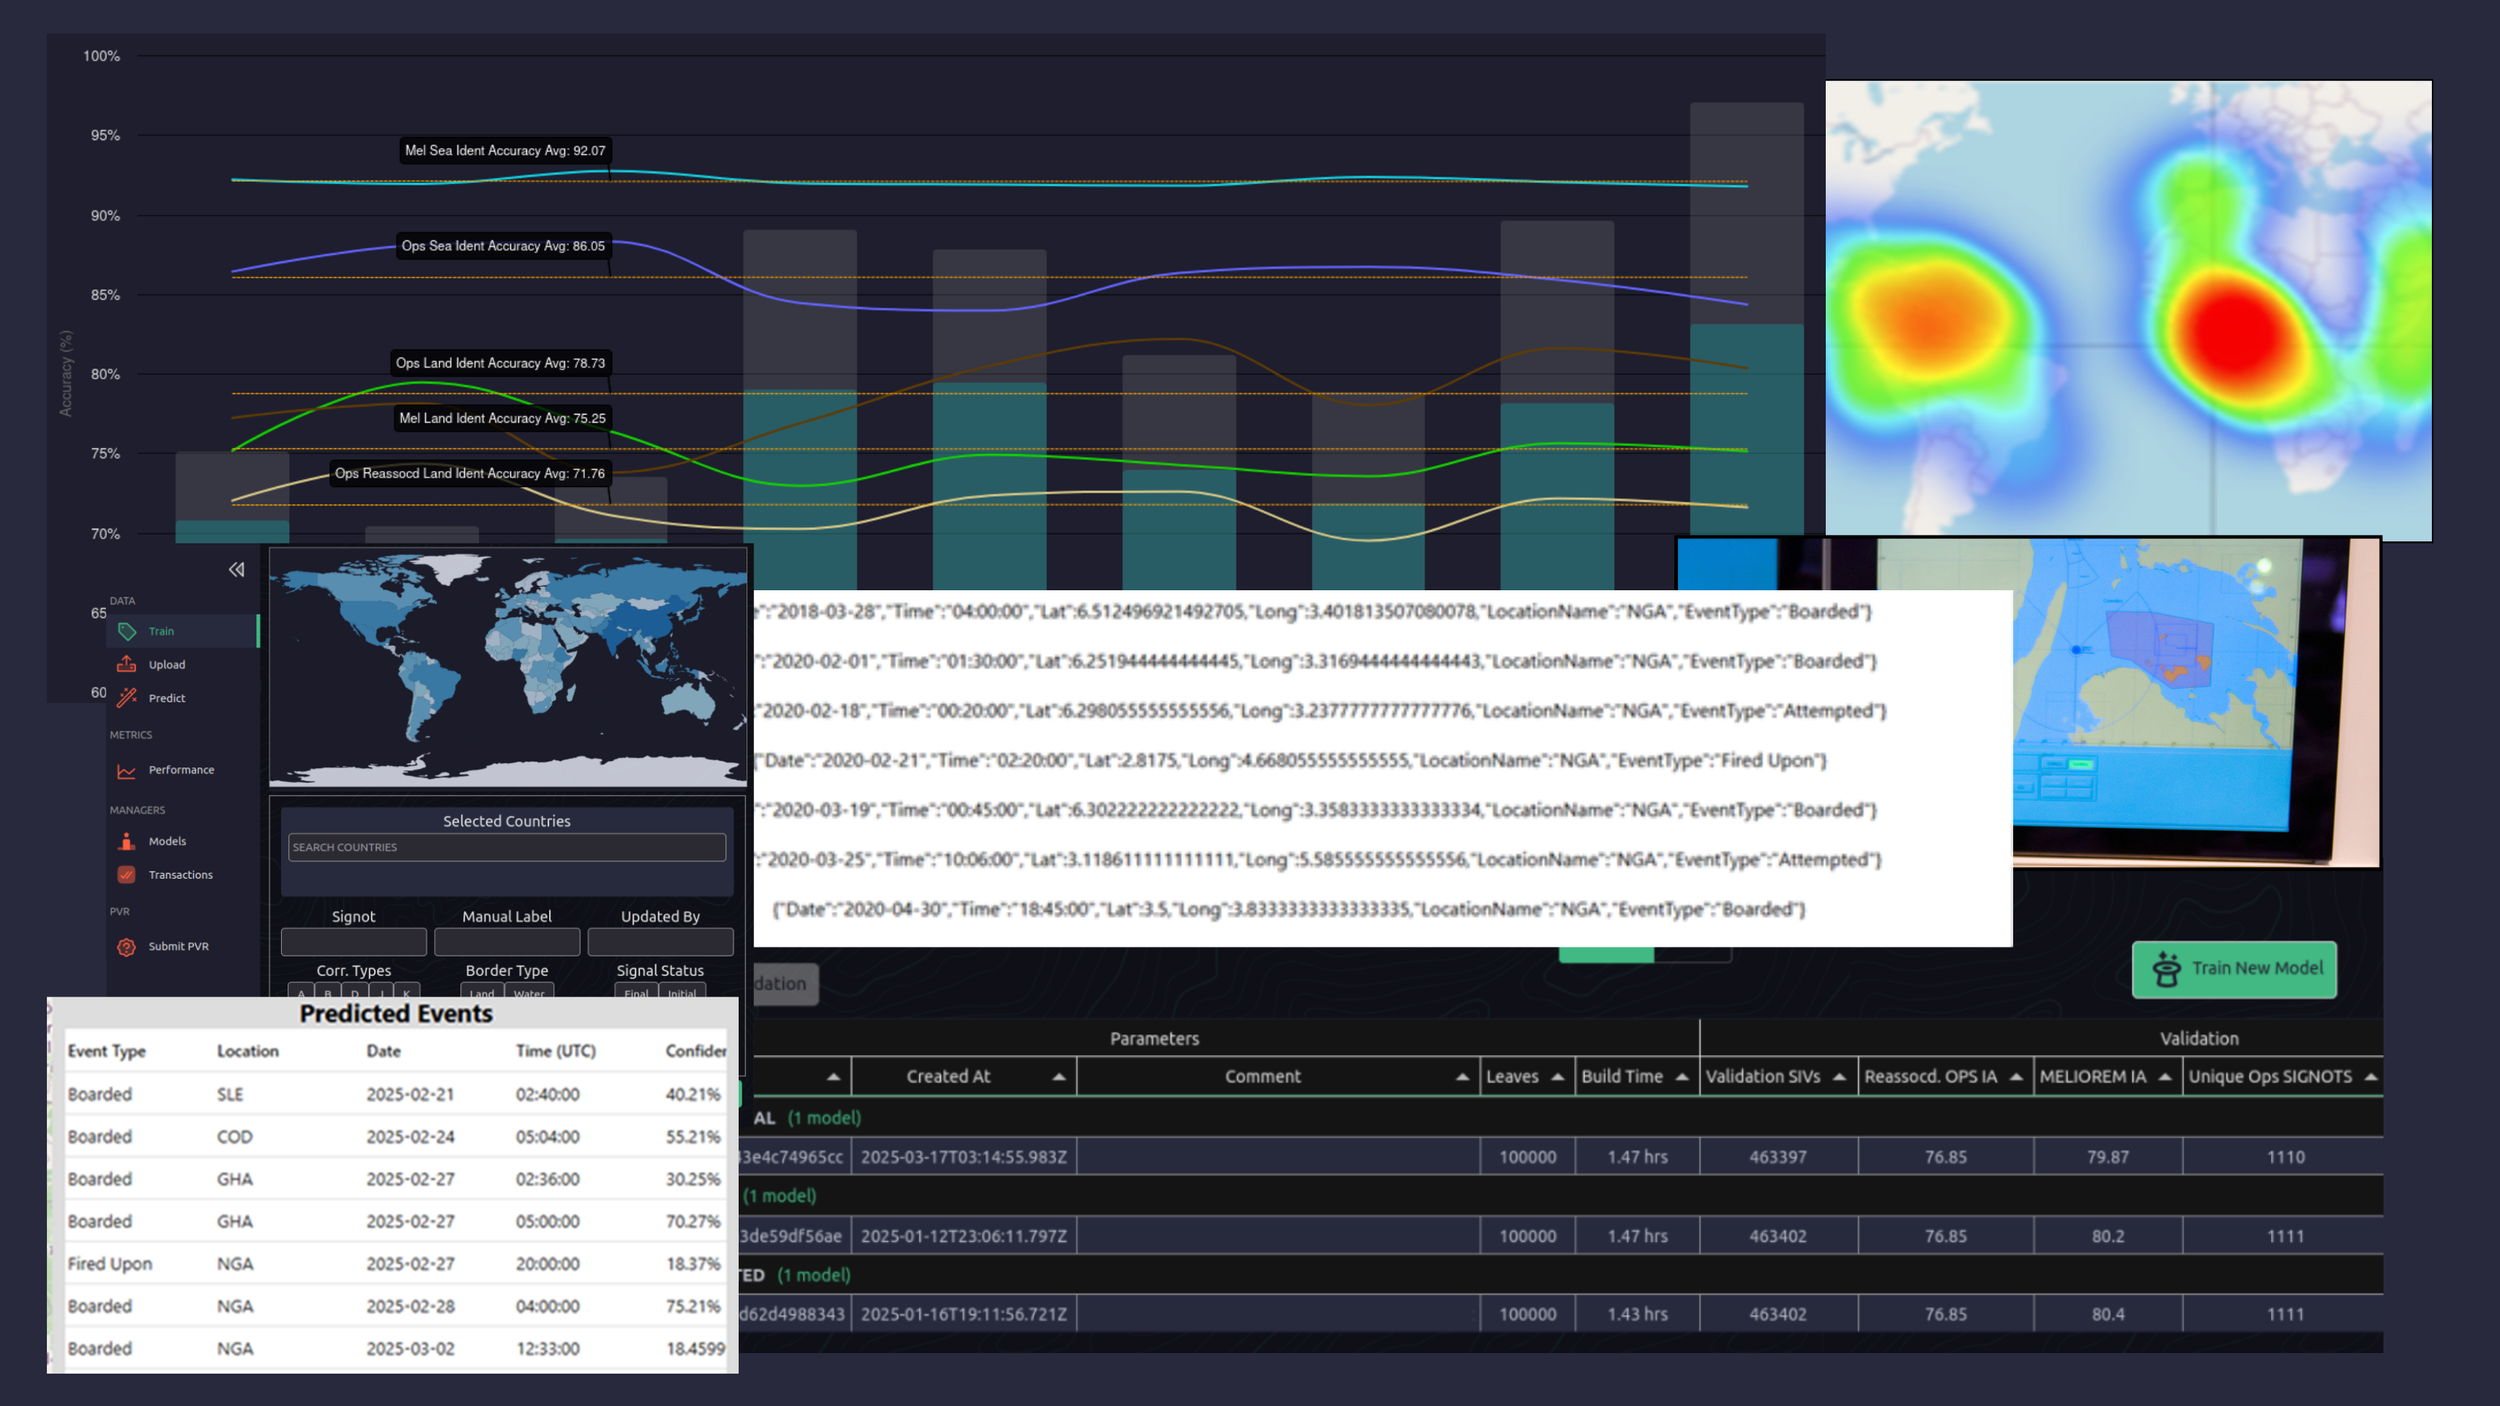Click the Search Countries input field

(x=506, y=847)
